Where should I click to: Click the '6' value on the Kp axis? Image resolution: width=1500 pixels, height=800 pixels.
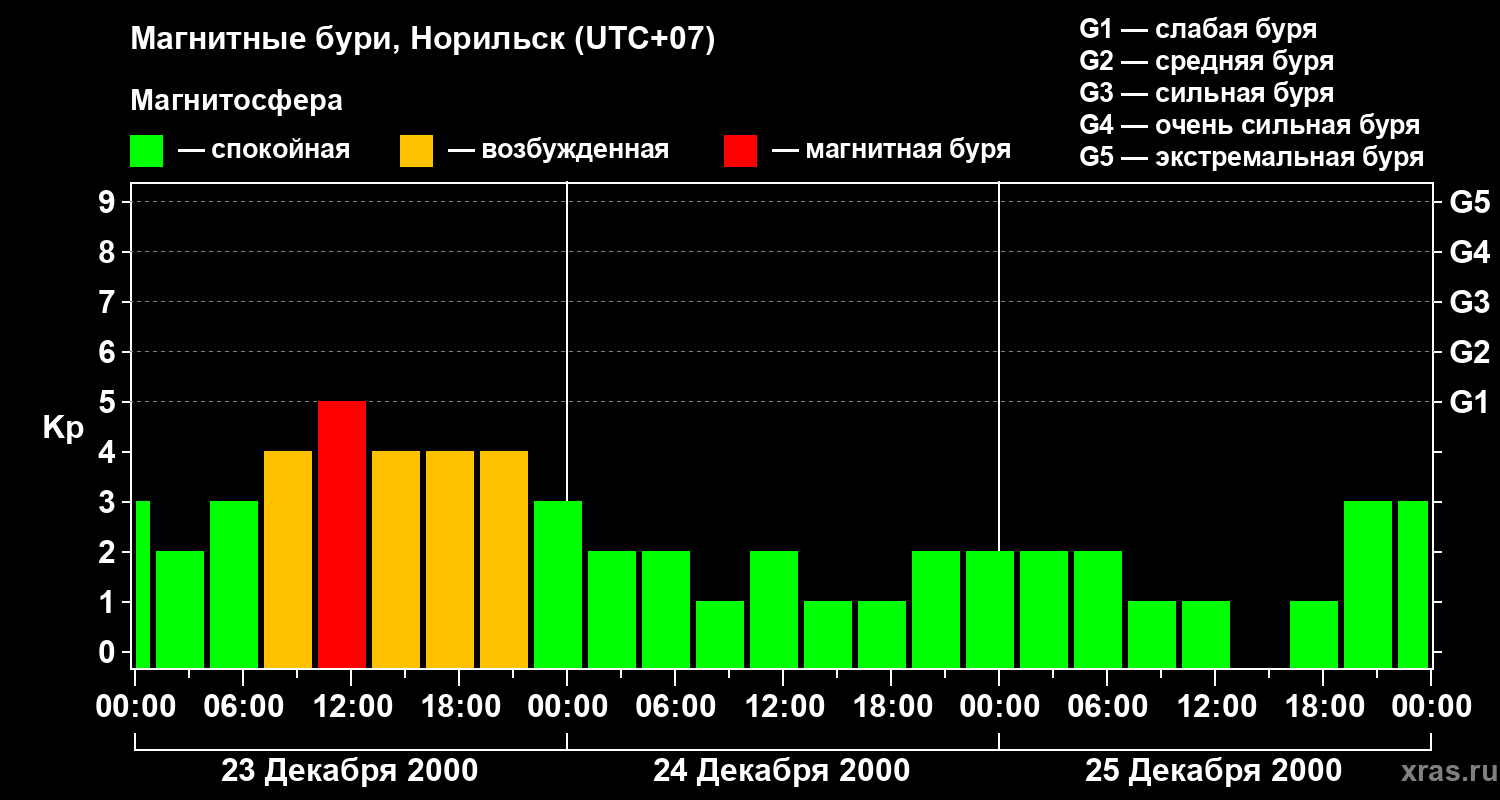point(109,352)
